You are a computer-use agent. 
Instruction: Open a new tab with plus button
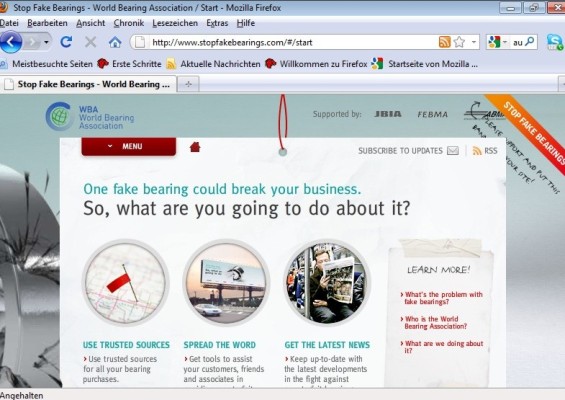(188, 84)
